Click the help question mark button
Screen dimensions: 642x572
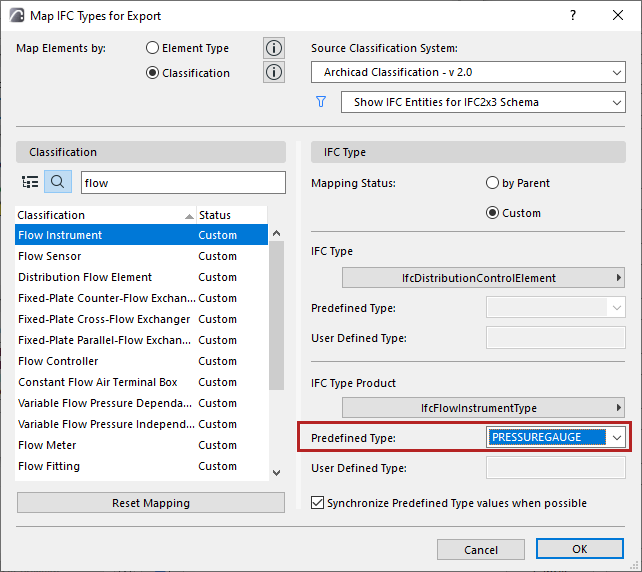(573, 15)
